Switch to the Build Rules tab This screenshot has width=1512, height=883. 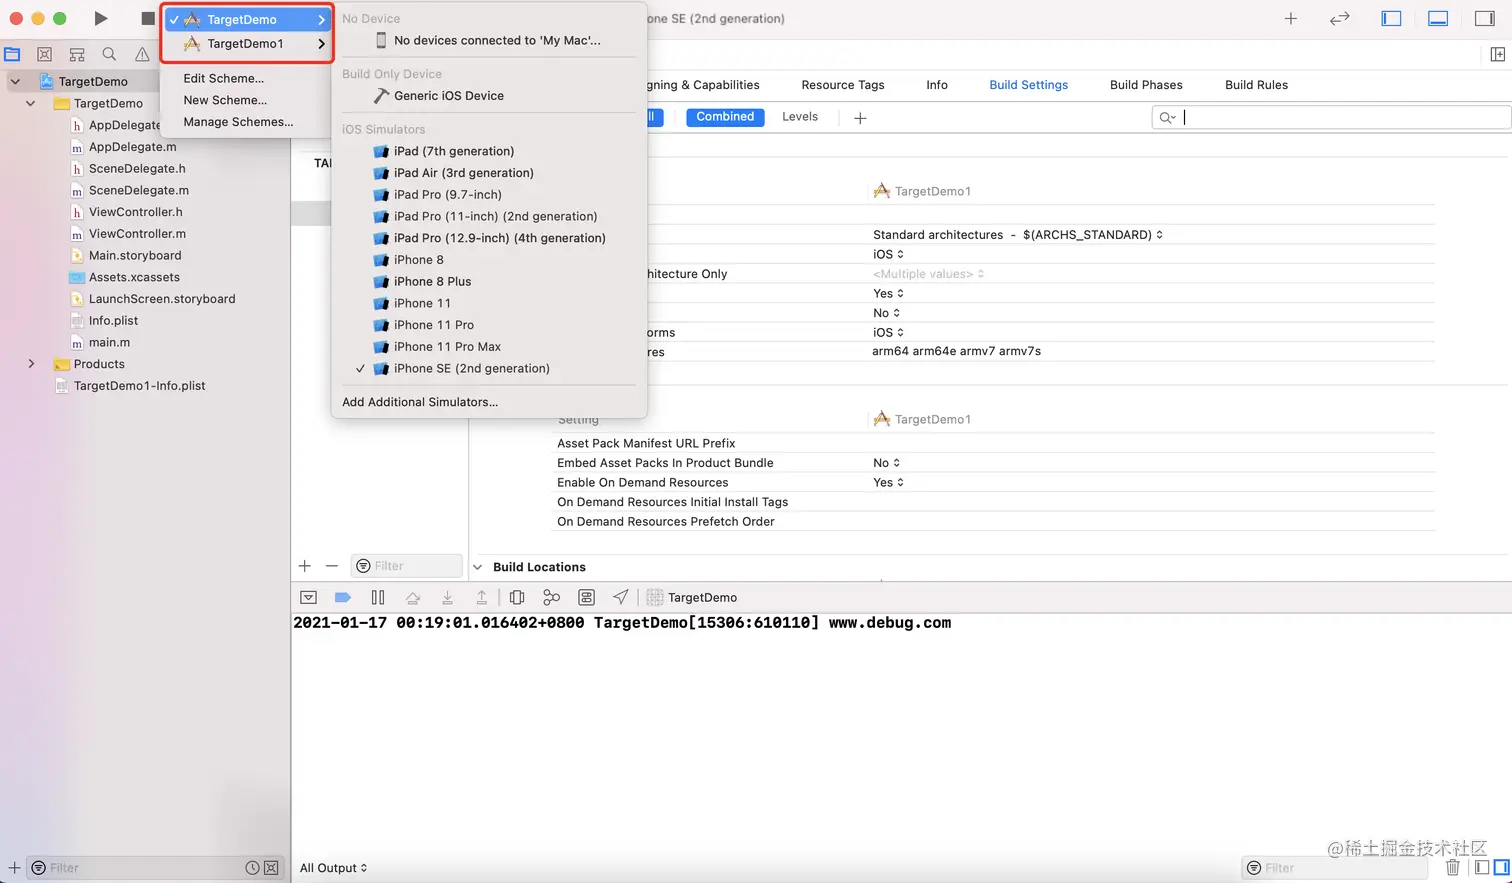1256,85
